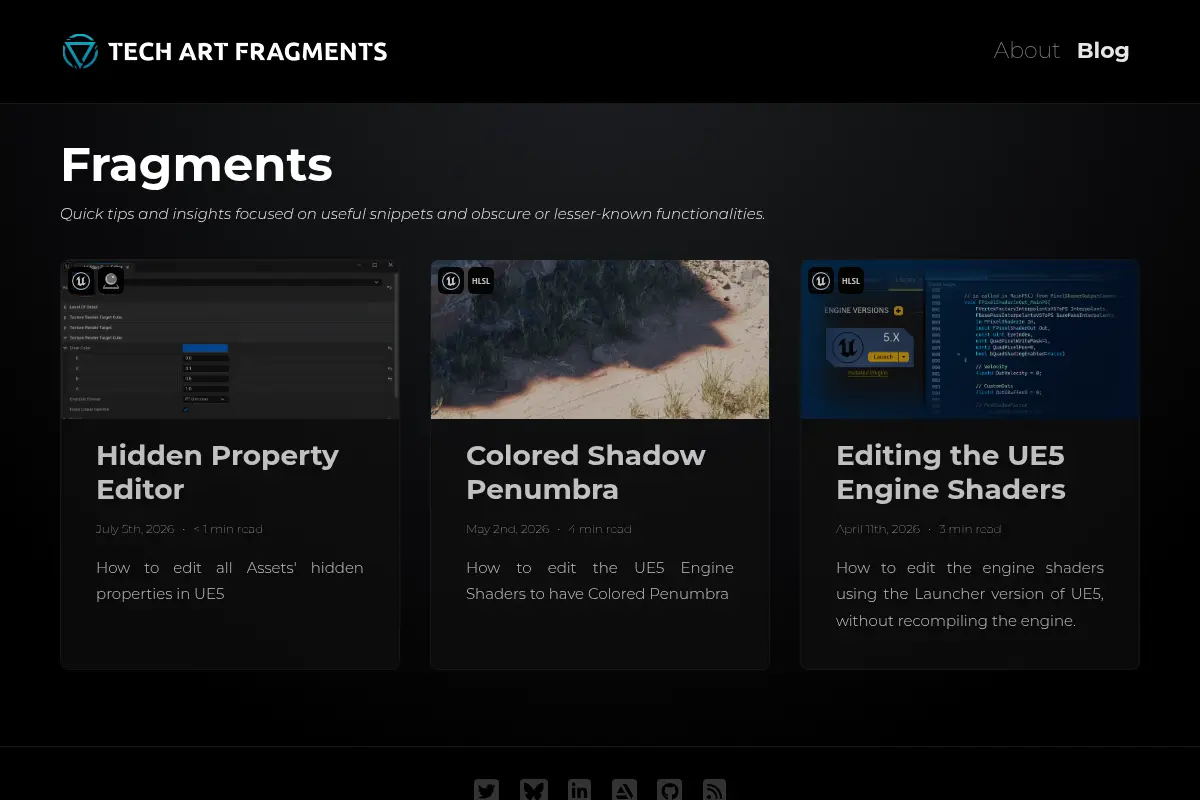Open the shadow on sand thumbnail image

tap(600, 339)
